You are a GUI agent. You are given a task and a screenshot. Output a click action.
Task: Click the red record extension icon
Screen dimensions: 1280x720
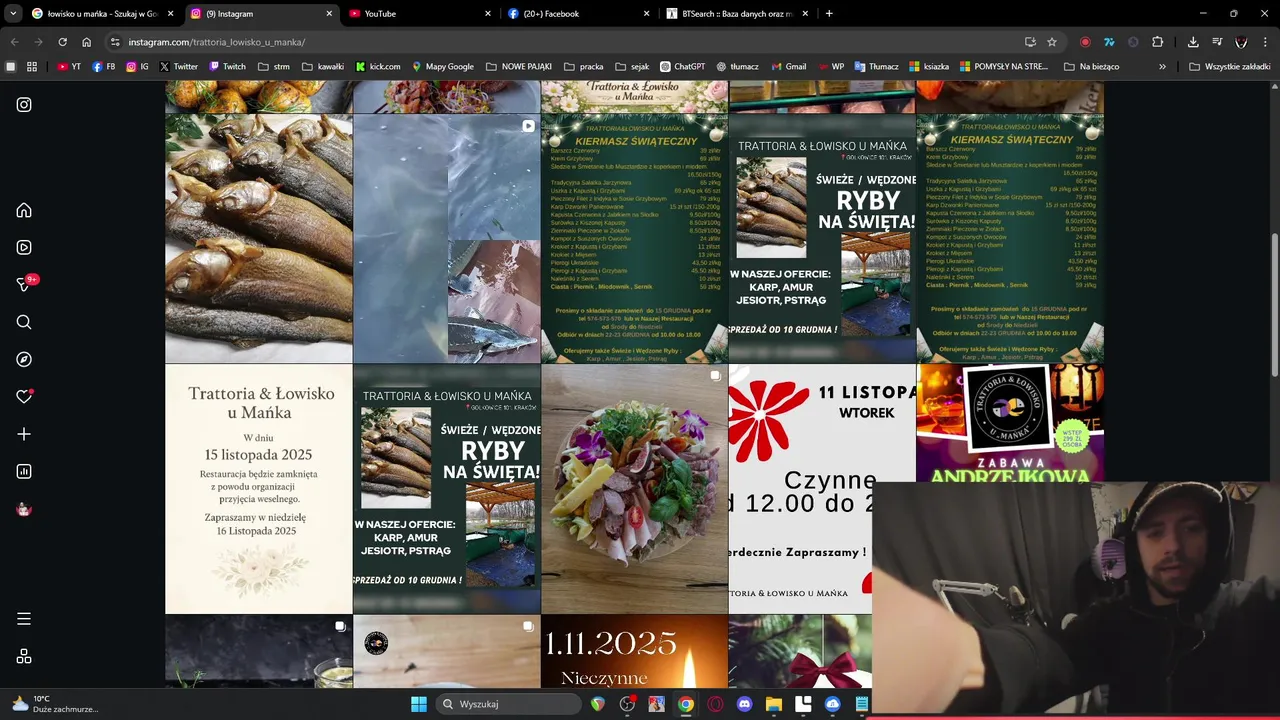pyautogui.click(x=1085, y=42)
